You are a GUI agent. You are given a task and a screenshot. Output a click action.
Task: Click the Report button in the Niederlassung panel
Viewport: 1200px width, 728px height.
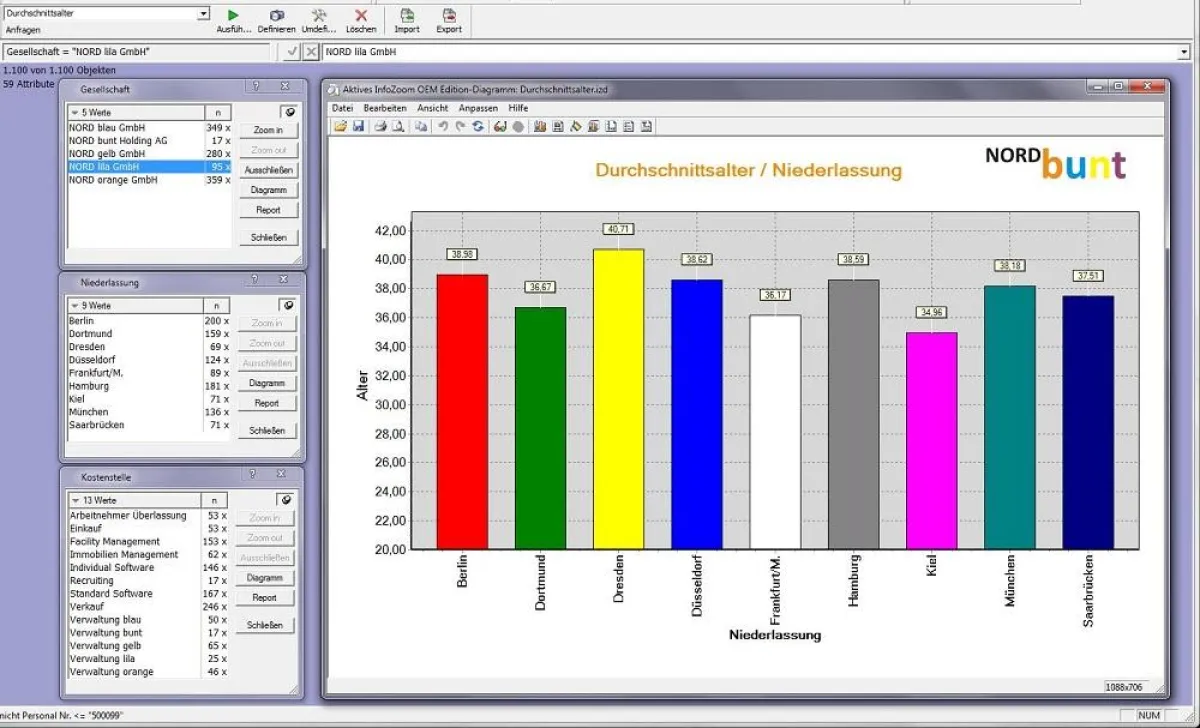266,403
